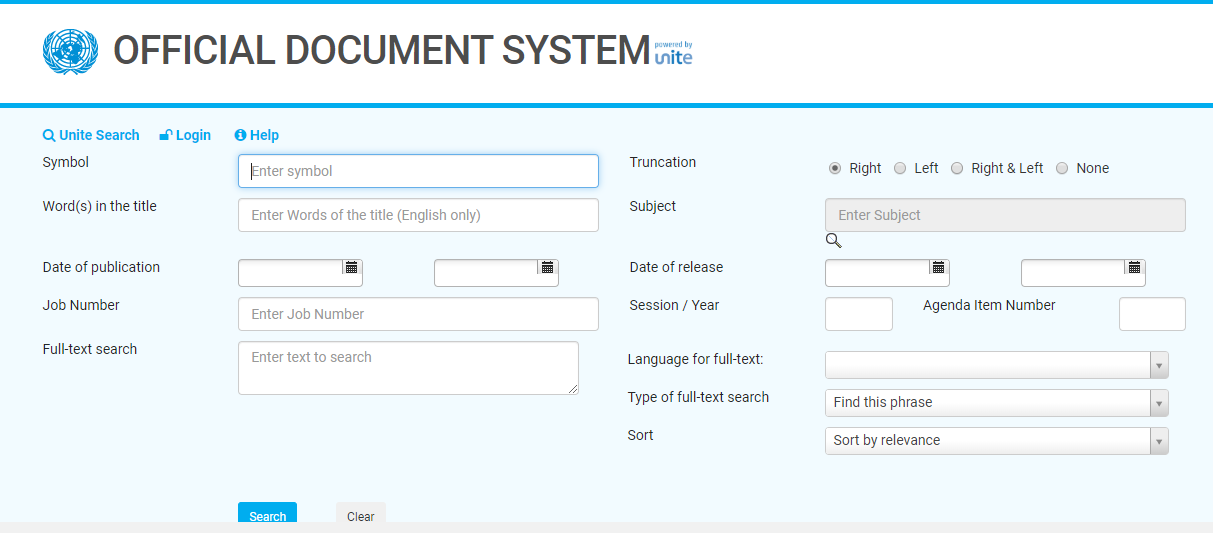Open the Sort by relevance dropdown
The width and height of the screenshot is (1213, 533).
(x=1159, y=441)
